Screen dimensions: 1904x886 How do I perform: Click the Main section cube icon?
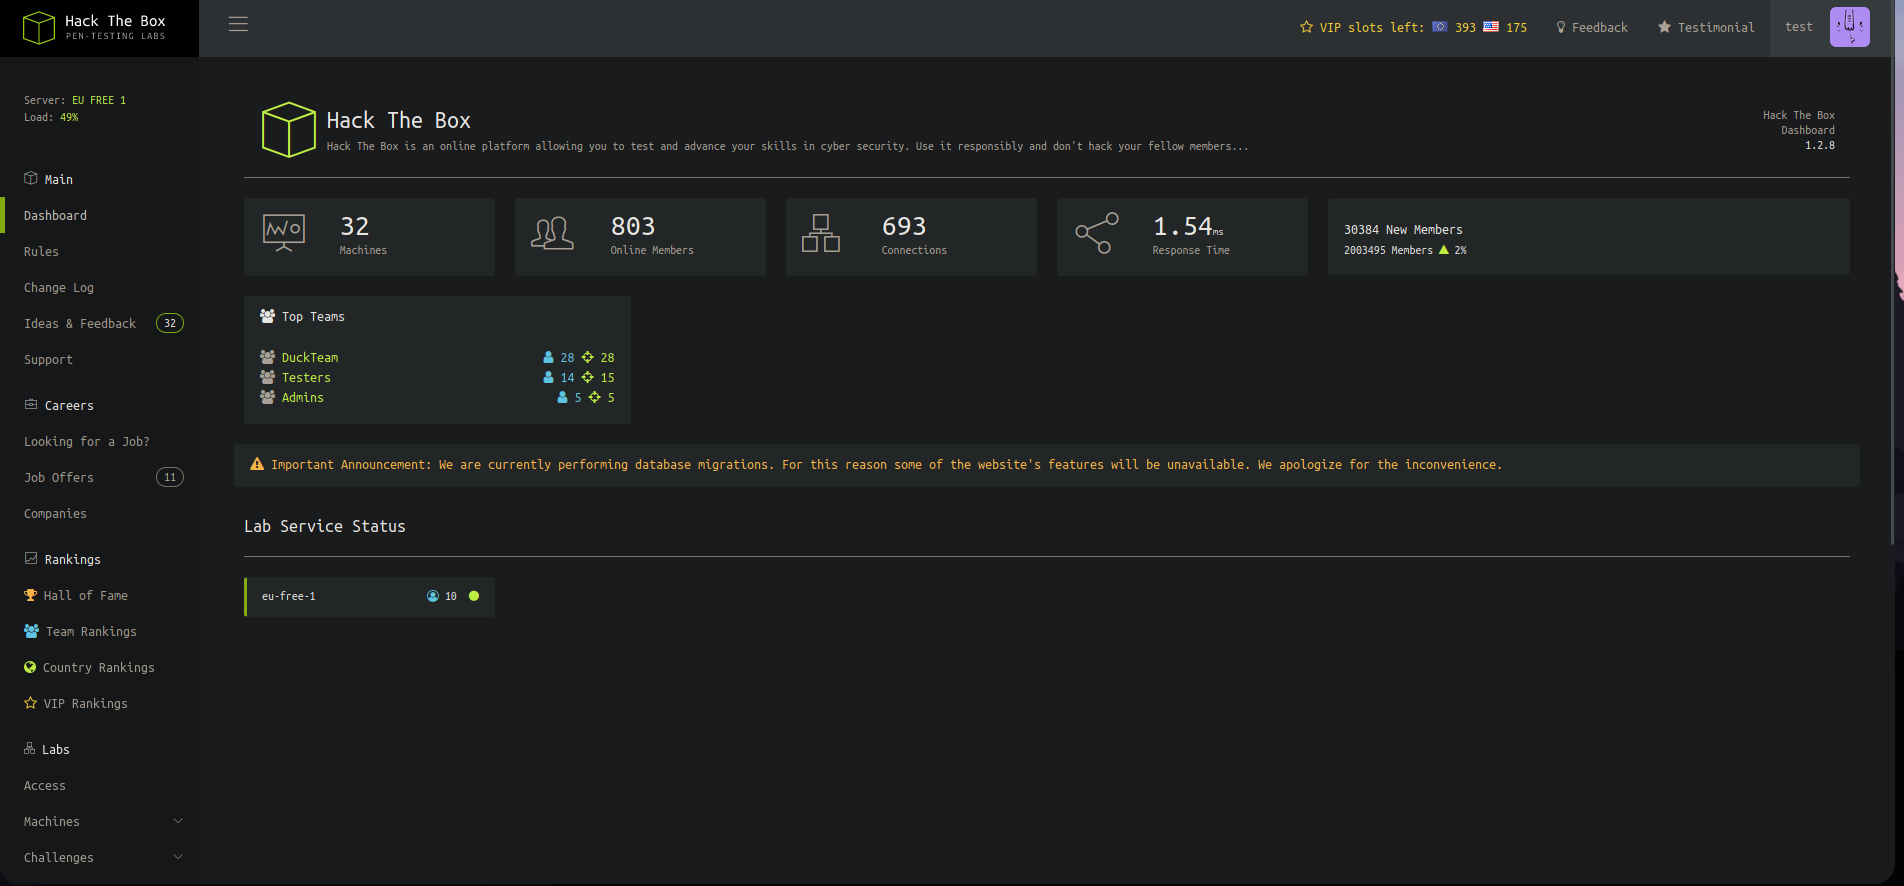pos(30,178)
